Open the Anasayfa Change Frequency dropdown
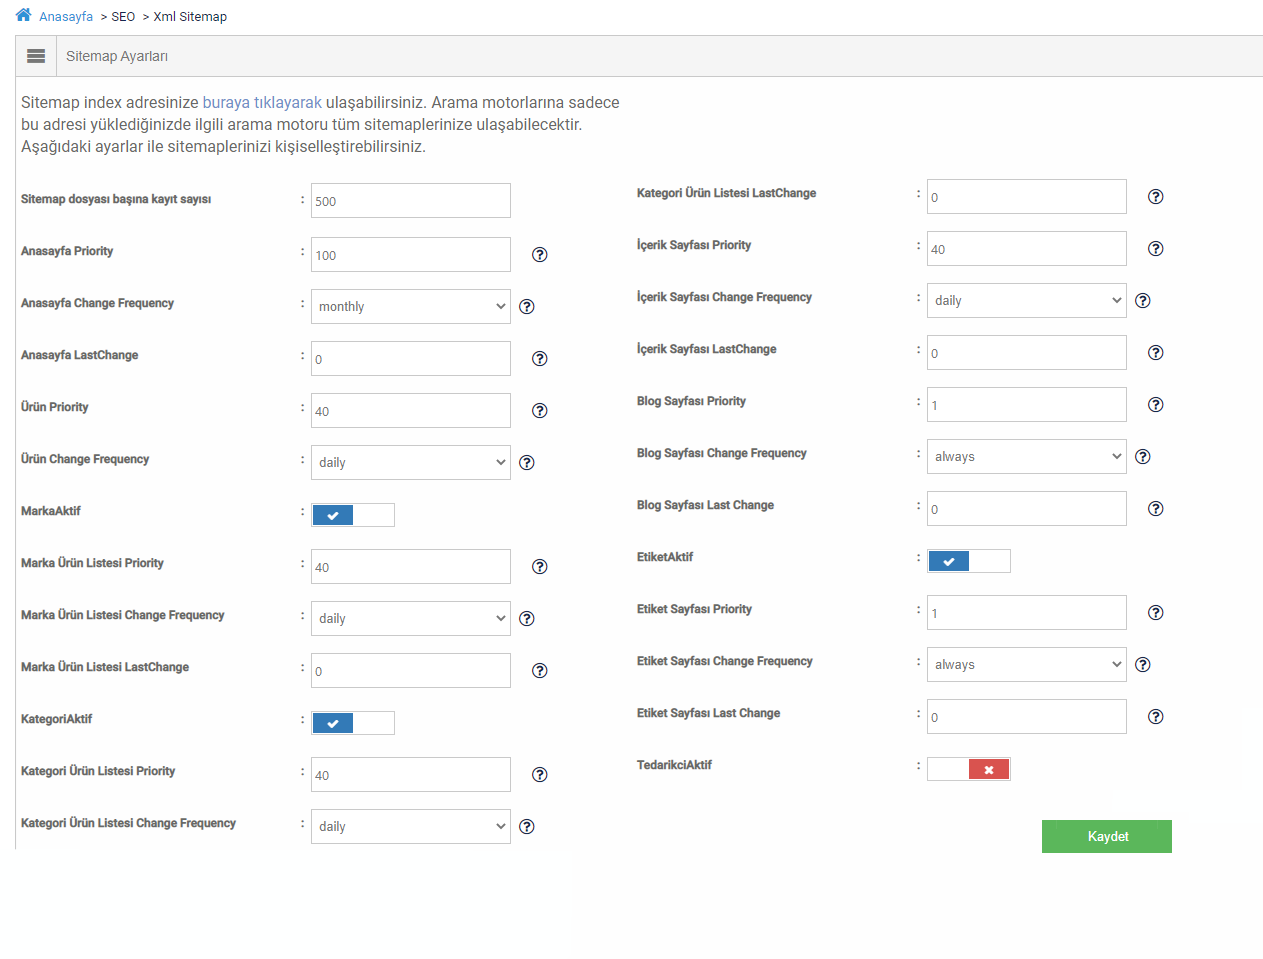 (410, 306)
